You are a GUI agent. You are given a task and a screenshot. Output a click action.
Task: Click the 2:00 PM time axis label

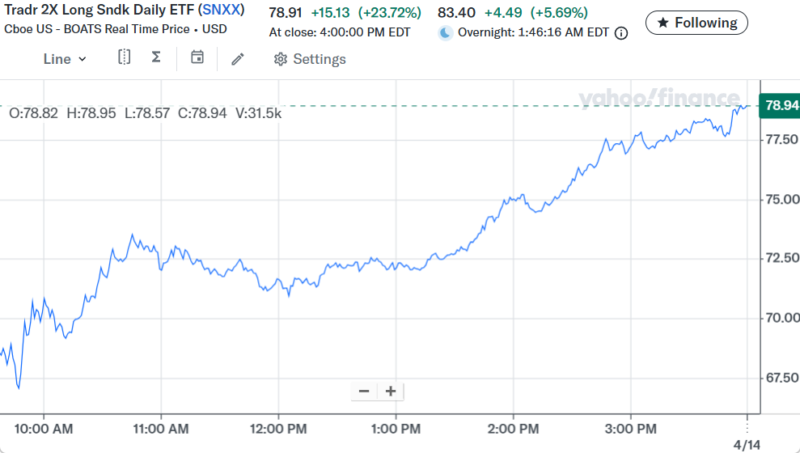[x=513, y=429]
